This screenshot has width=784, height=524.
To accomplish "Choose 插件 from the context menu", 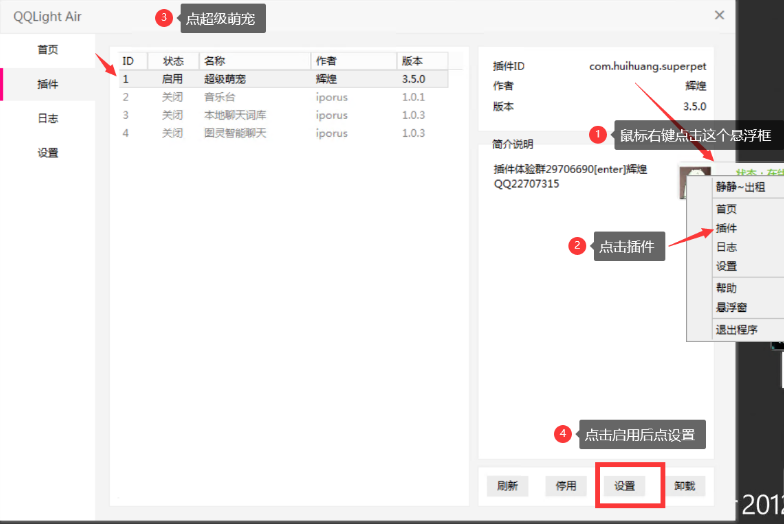I will tap(727, 228).
